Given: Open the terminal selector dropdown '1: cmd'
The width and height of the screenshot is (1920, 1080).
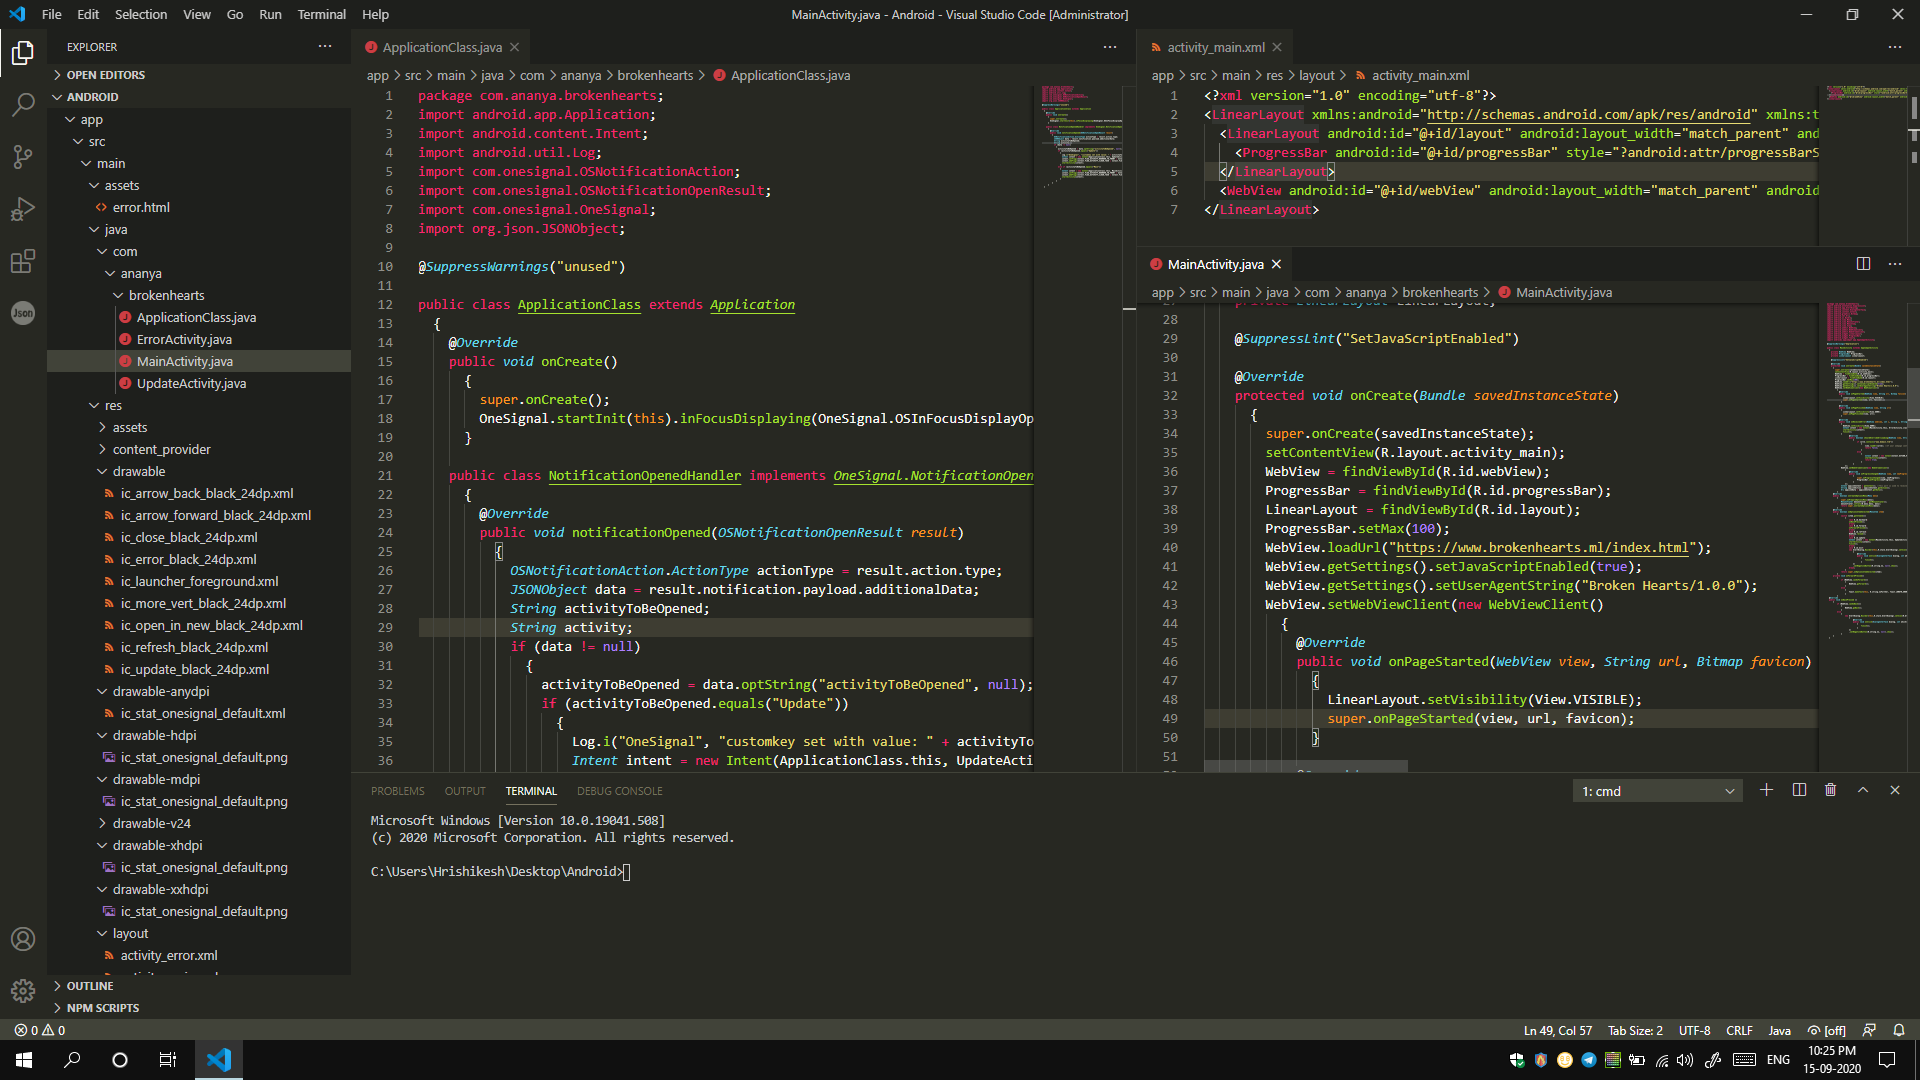Looking at the screenshot, I should [x=1657, y=791].
